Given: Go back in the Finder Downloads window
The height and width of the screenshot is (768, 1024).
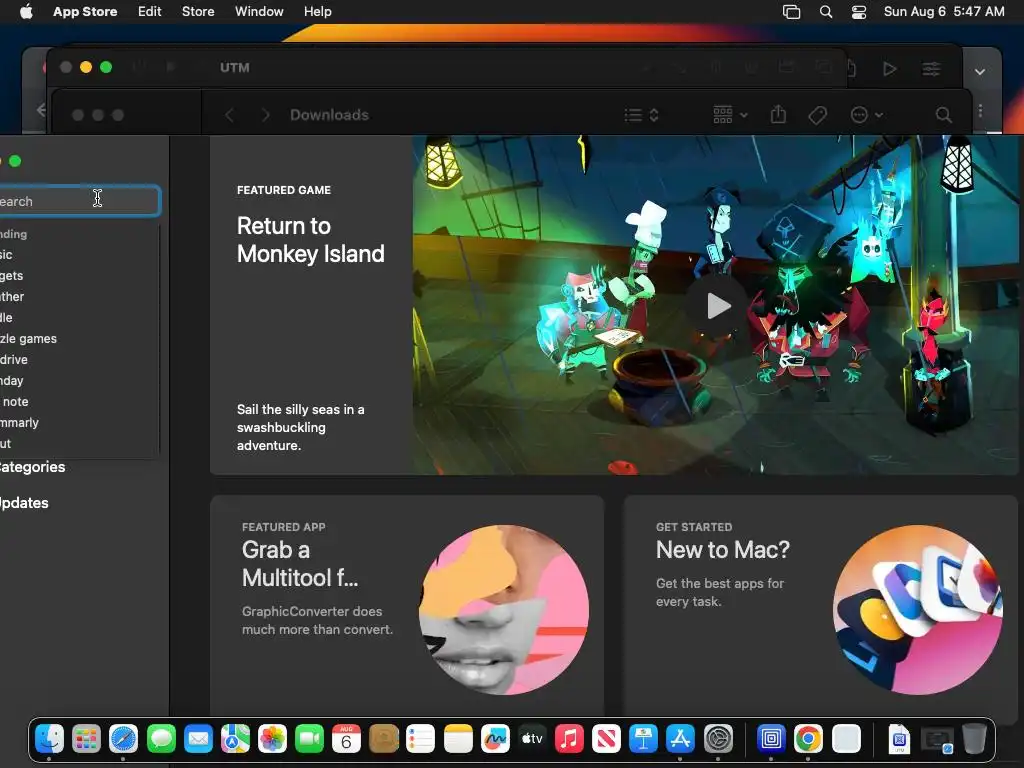Looking at the screenshot, I should (229, 115).
